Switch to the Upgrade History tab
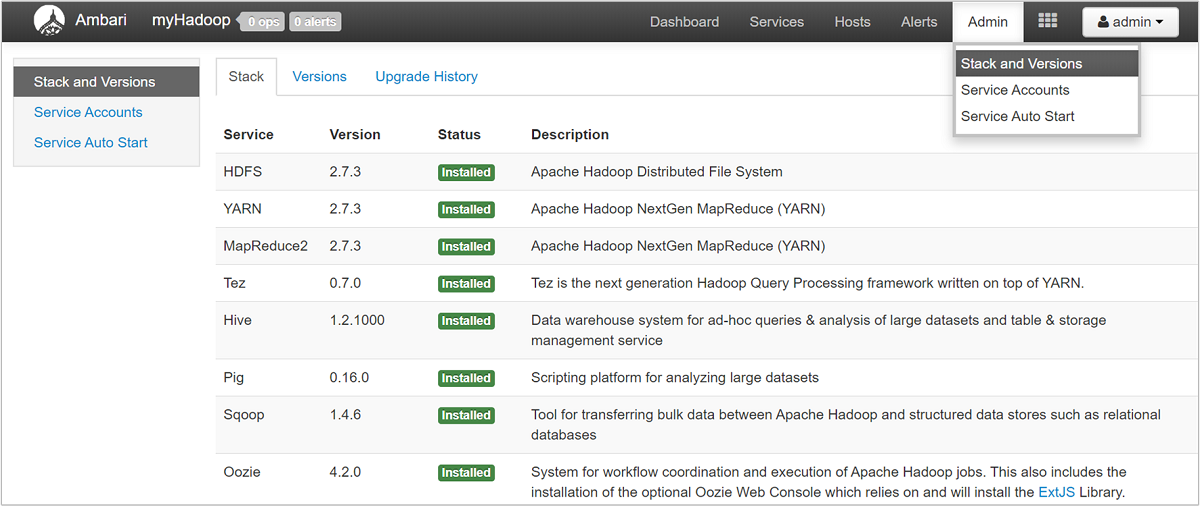 click(x=426, y=76)
